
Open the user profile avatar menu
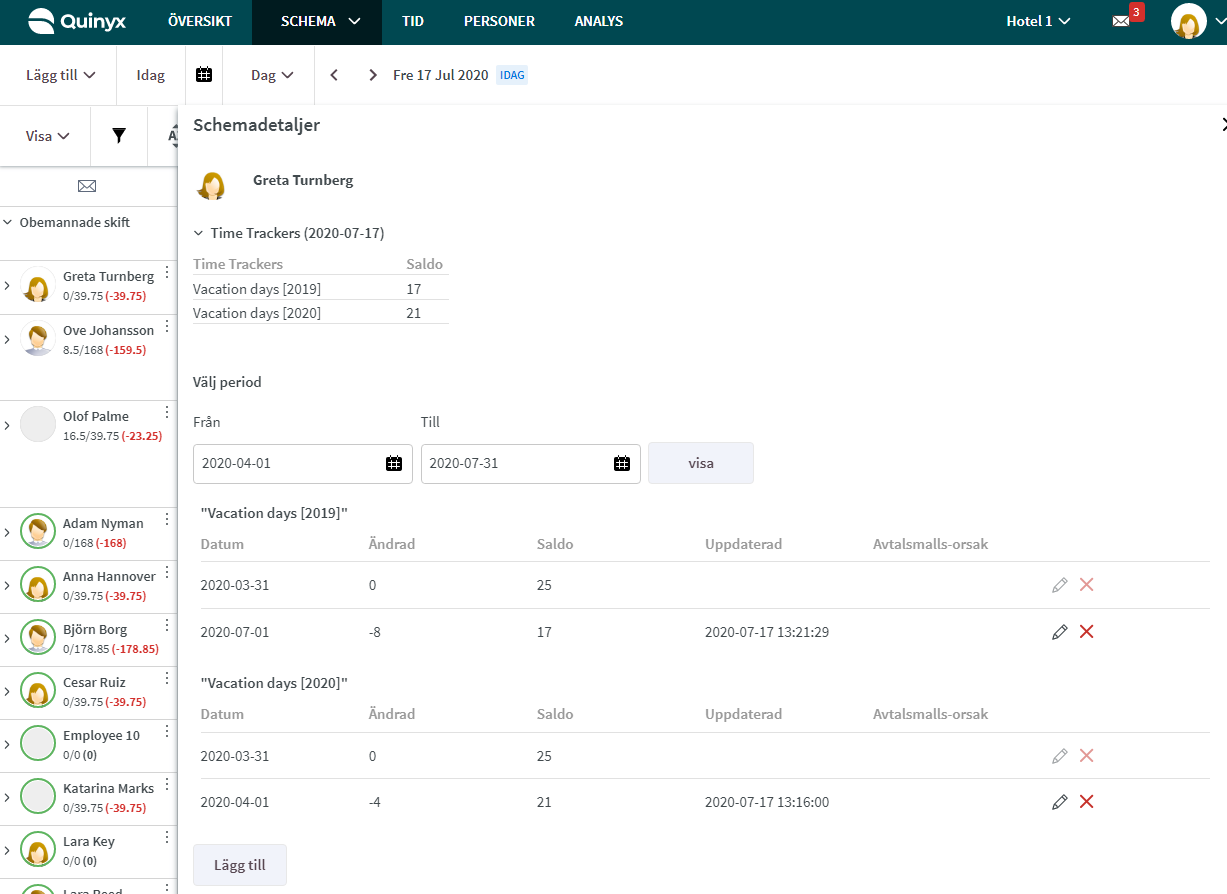[x=1188, y=21]
